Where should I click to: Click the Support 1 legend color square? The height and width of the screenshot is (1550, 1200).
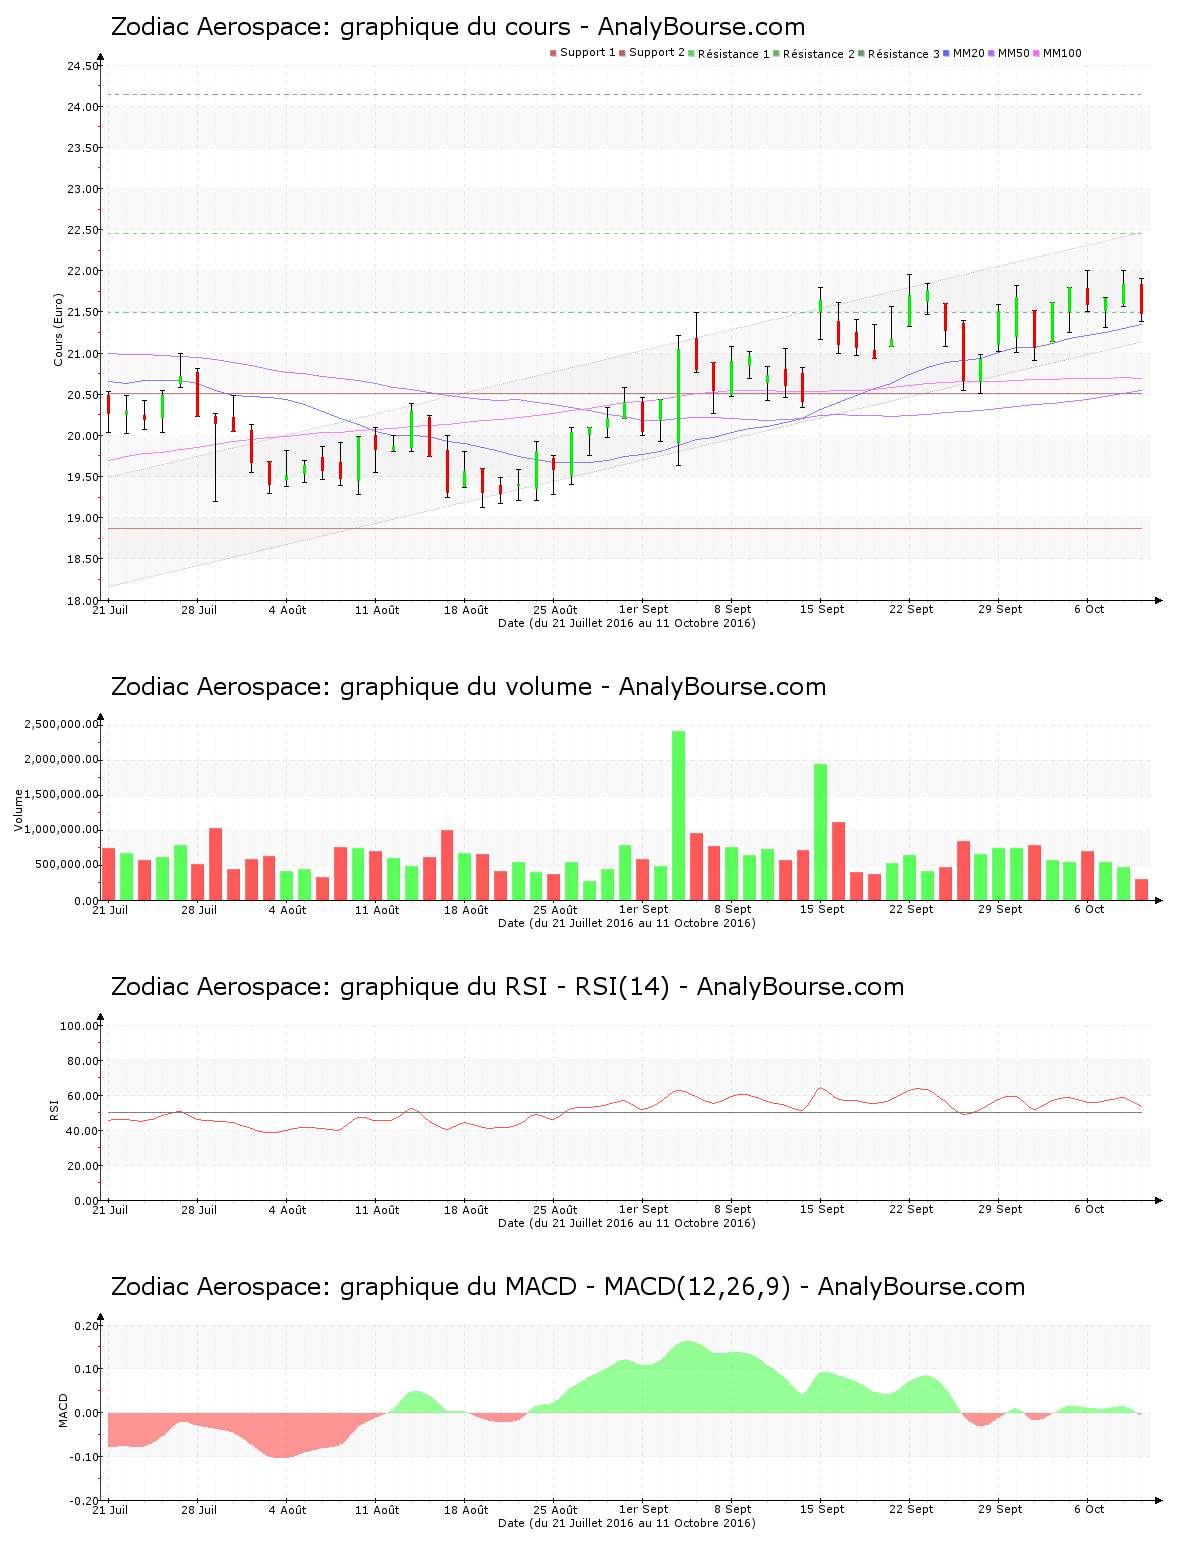(x=553, y=53)
